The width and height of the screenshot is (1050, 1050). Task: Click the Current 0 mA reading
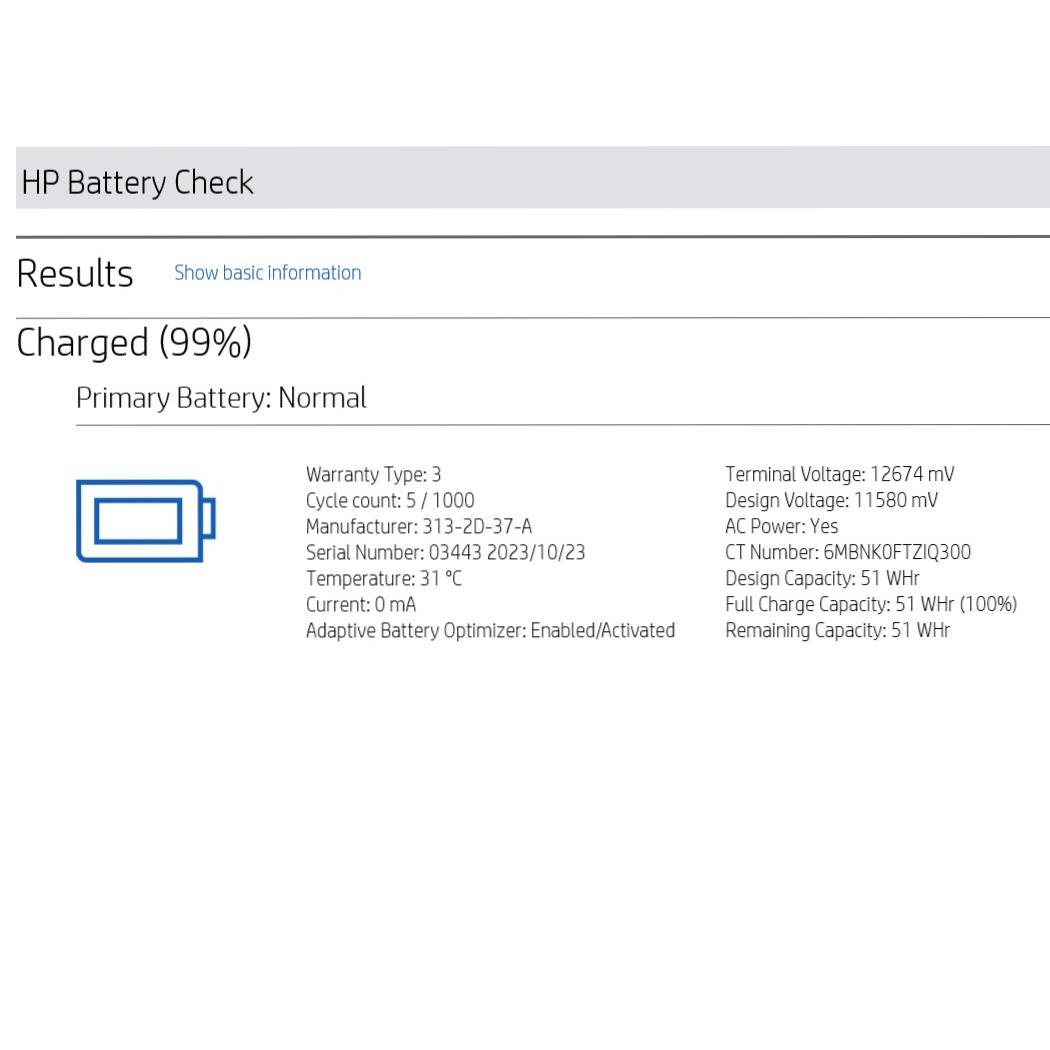point(361,605)
